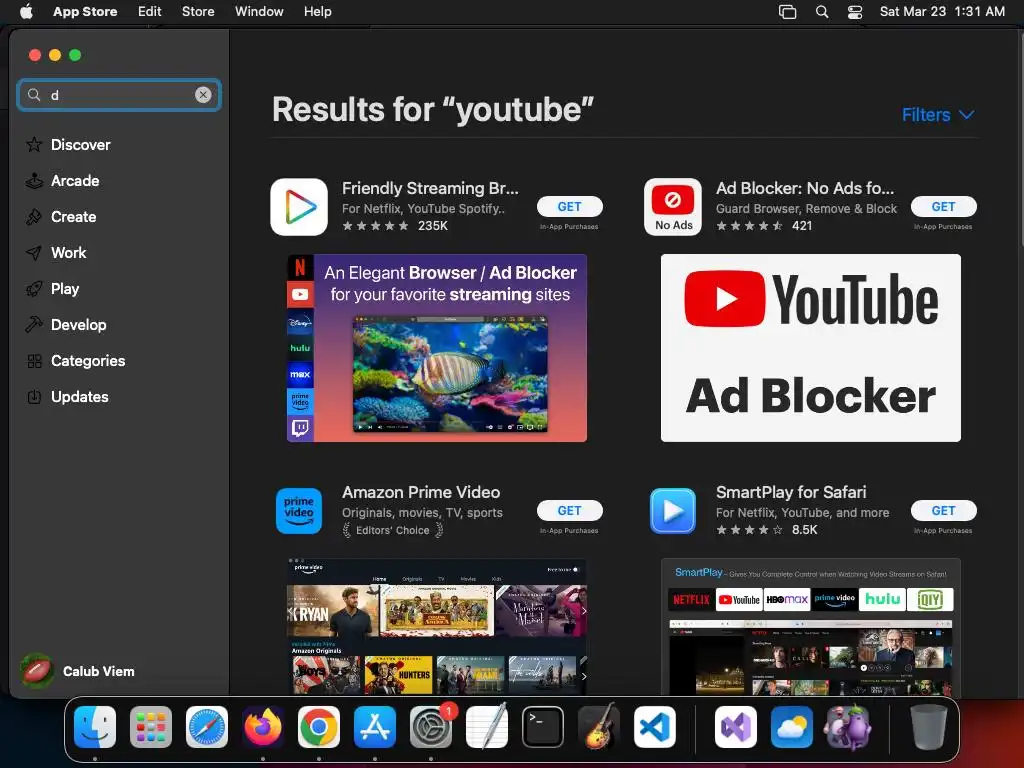
Task: Open the Ad Blocker: No Ads title
Action: [805, 188]
